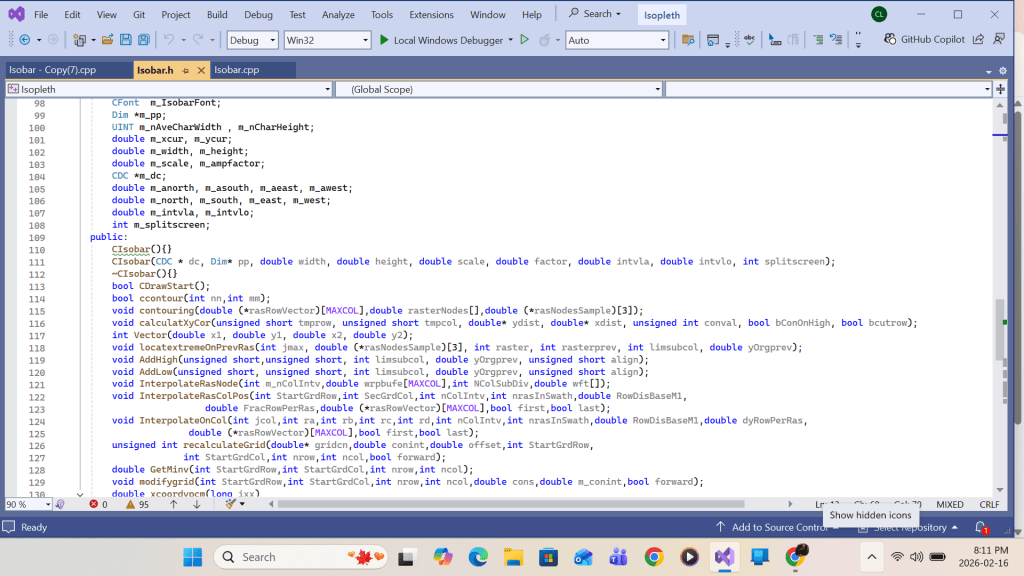This screenshot has width=1024, height=576.
Task: Expand the Global Scope dropdown
Action: click(x=499, y=89)
